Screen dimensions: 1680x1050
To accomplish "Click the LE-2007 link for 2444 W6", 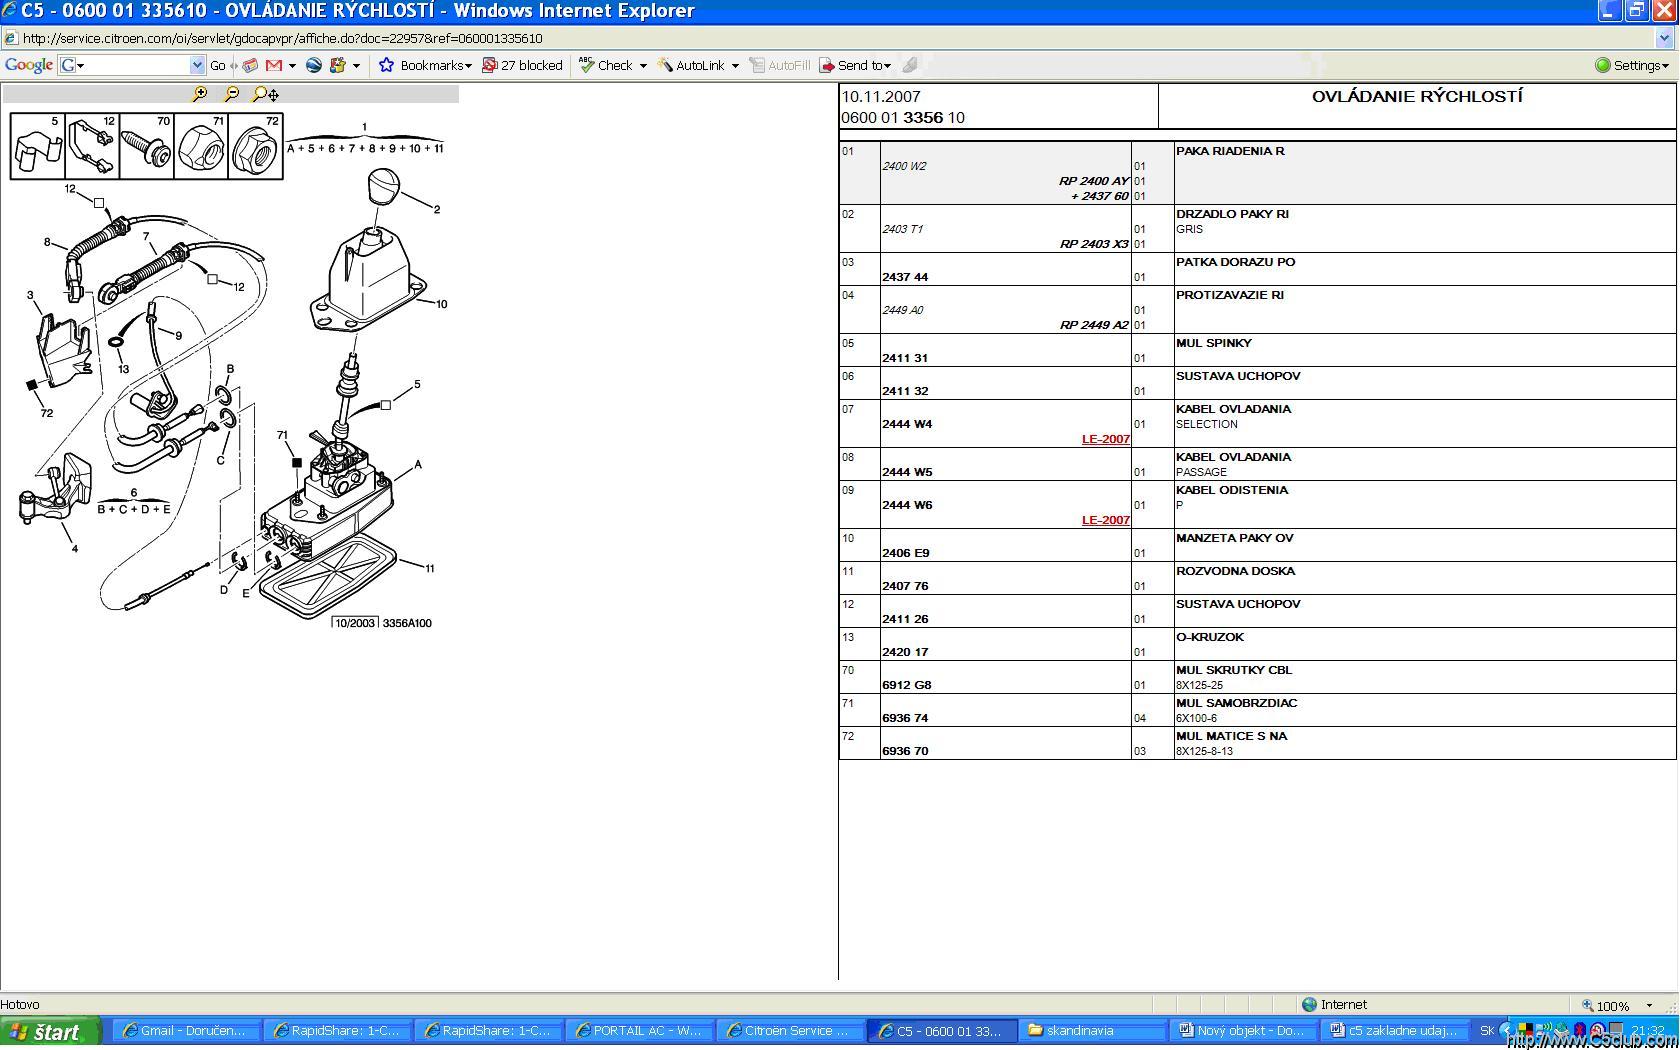I will pyautogui.click(x=1105, y=520).
